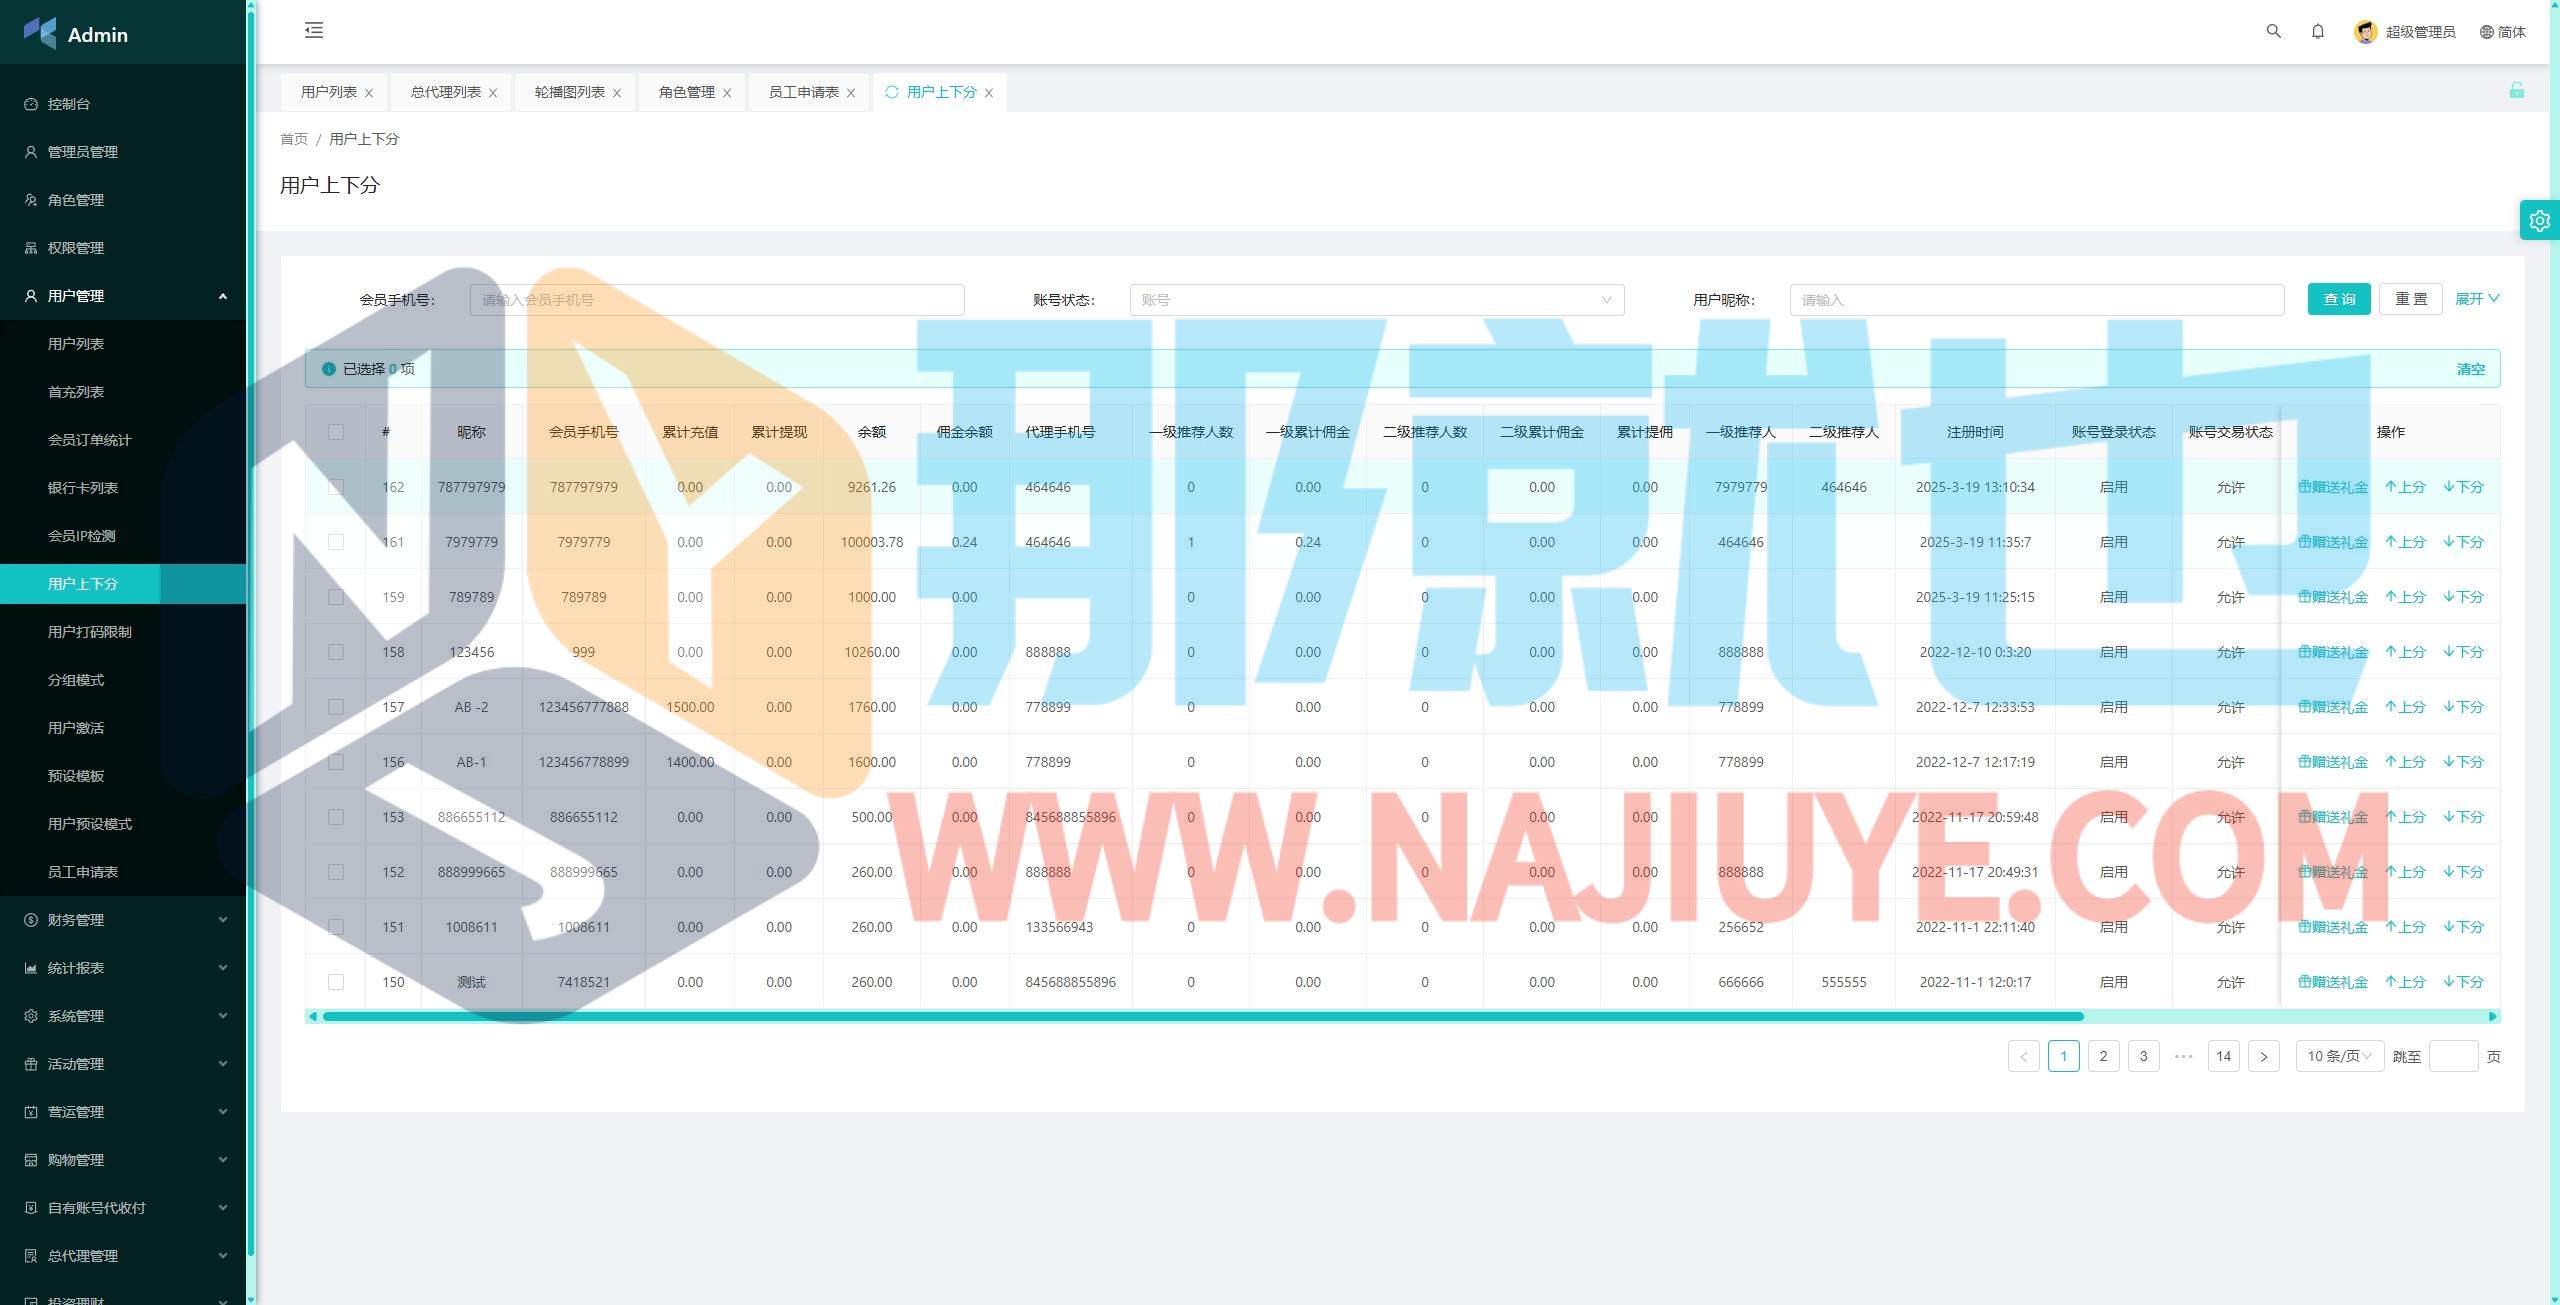Viewport: 2560px width, 1305px height.
Task: Switch to the 角色管理 tab
Action: click(686, 92)
